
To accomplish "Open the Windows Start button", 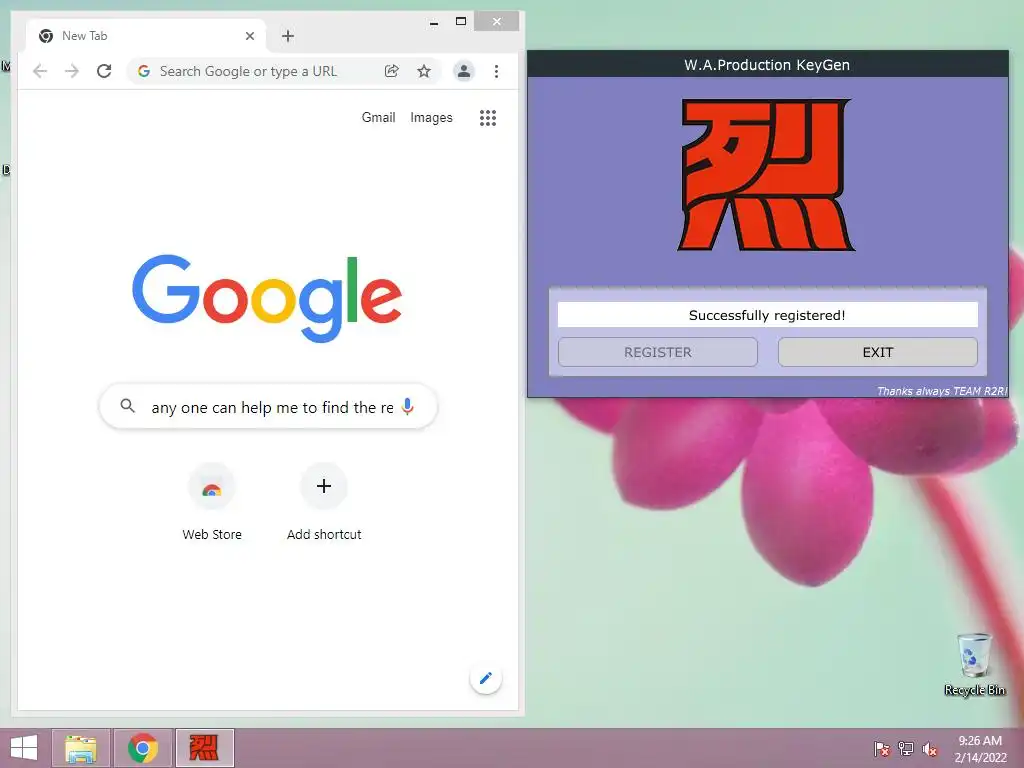I will [x=24, y=748].
